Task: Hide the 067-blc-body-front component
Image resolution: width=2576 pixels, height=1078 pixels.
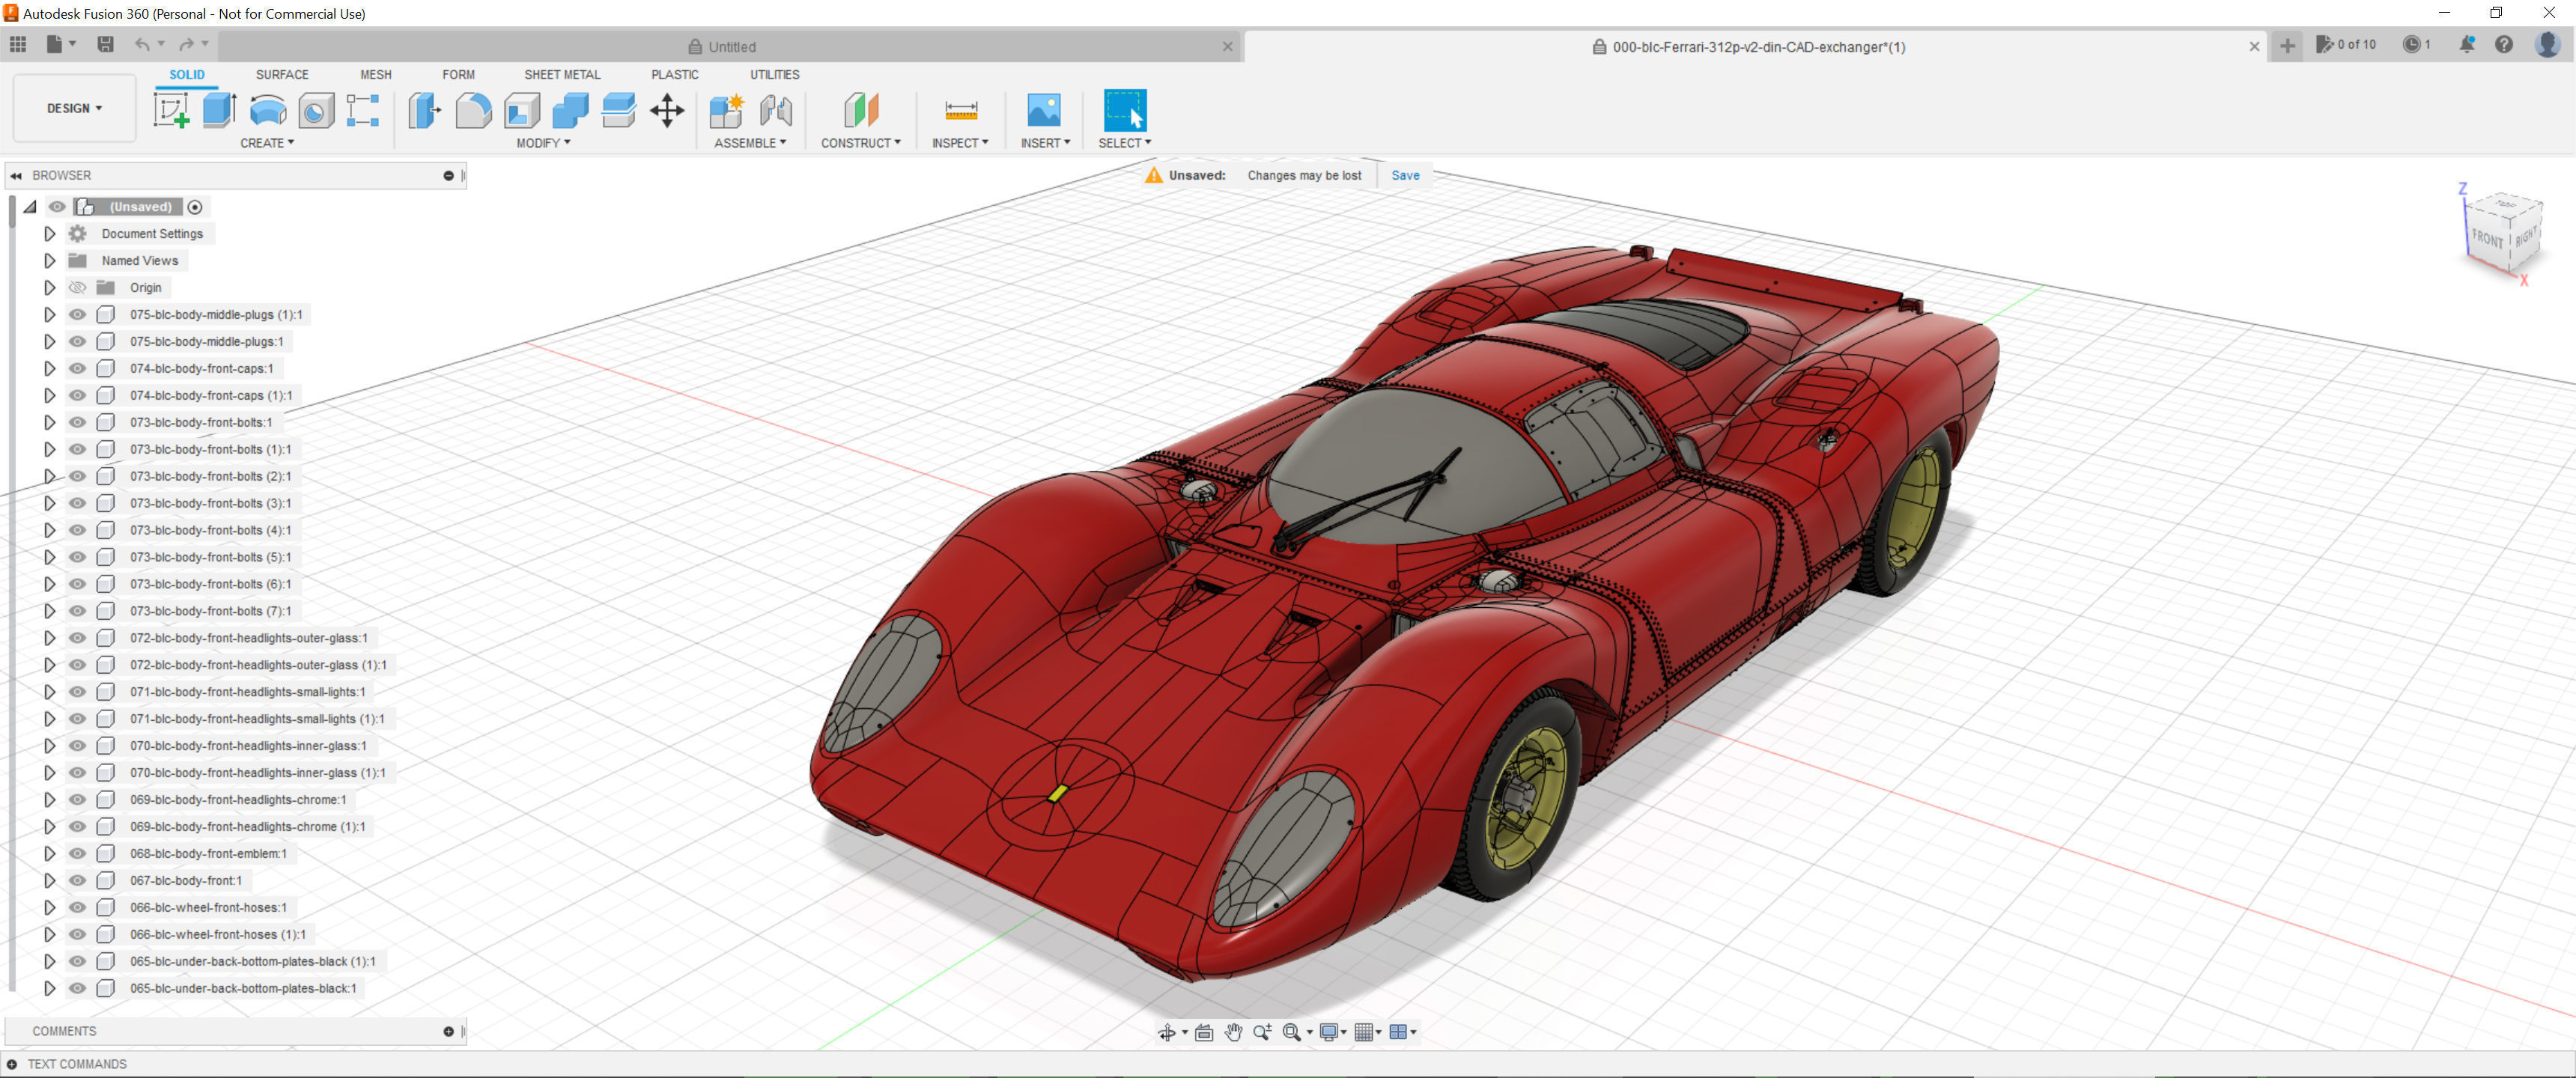Action: pyautogui.click(x=77, y=880)
